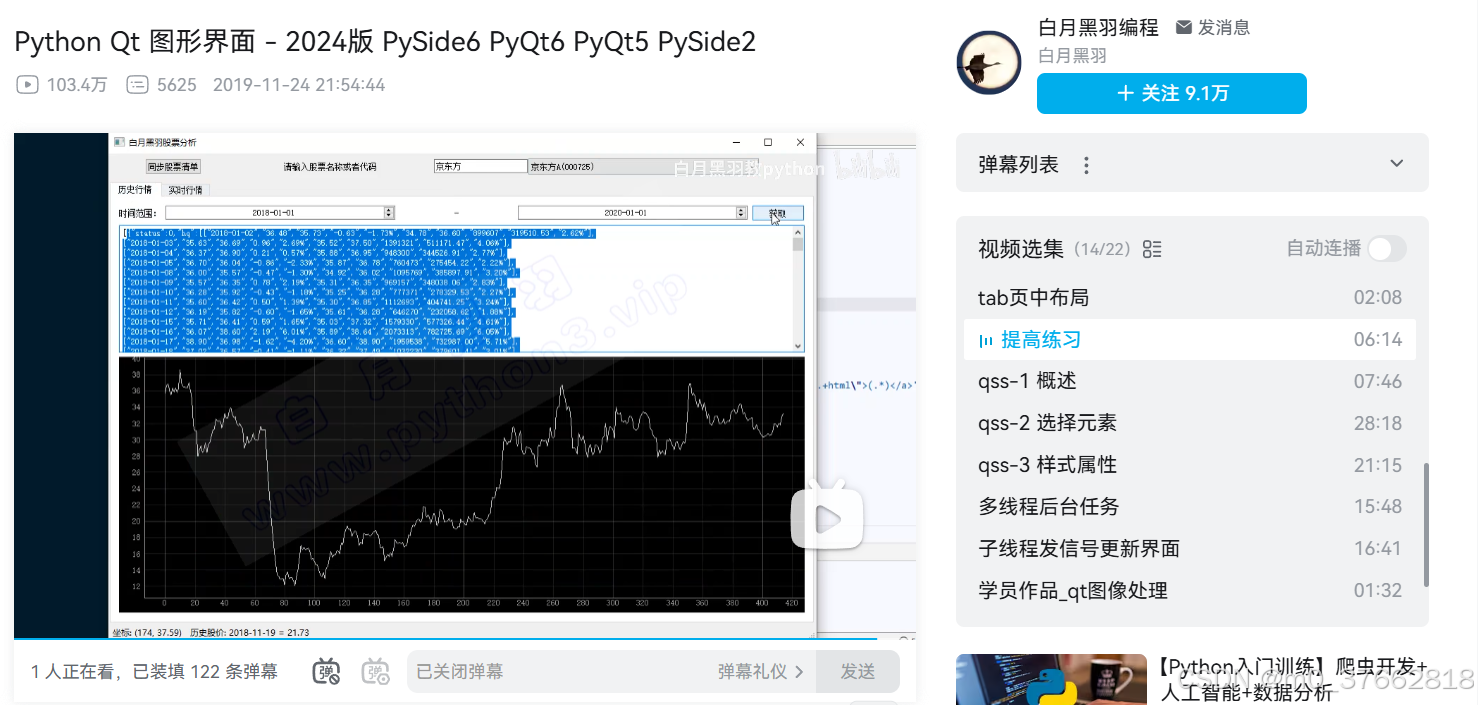Click the now-playing bars icon beside 提高练习
1478x705 pixels.
click(x=986, y=341)
